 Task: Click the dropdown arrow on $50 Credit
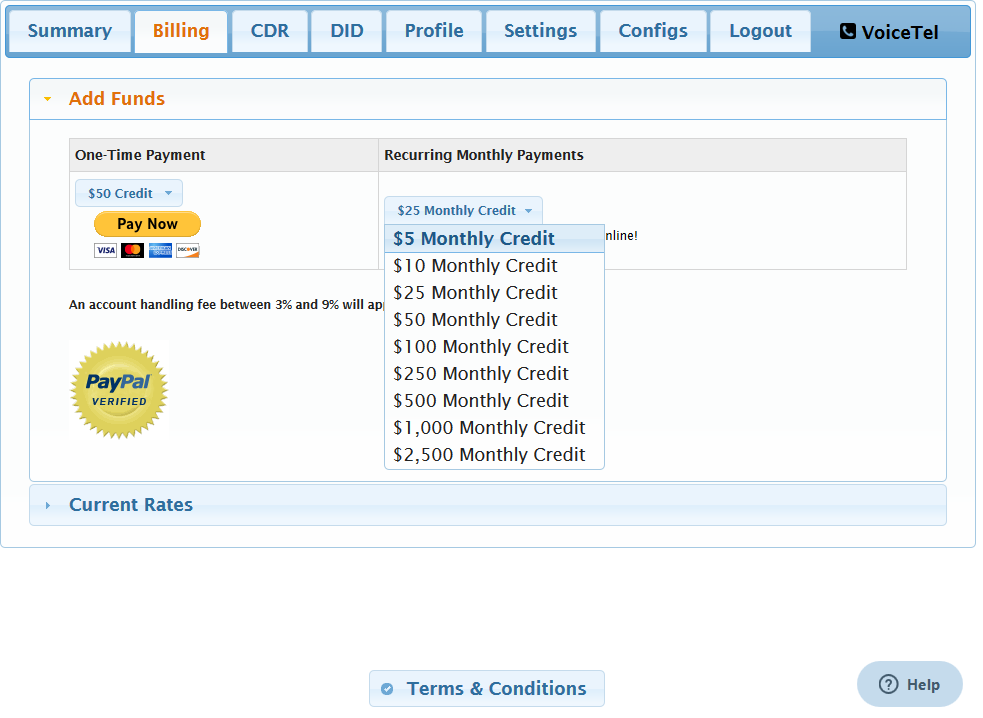click(168, 193)
